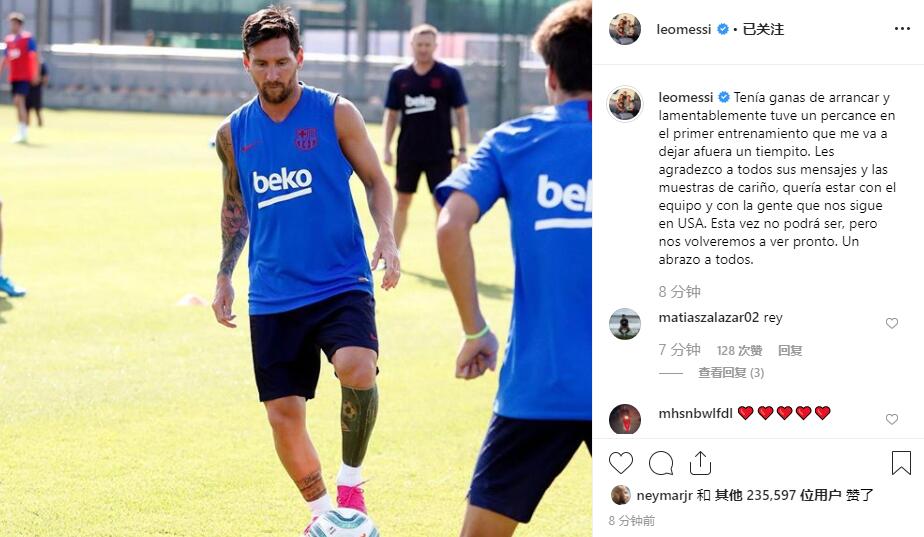Open neymarjr profile link
This screenshot has width=924, height=537.
pyautogui.click(x=664, y=495)
